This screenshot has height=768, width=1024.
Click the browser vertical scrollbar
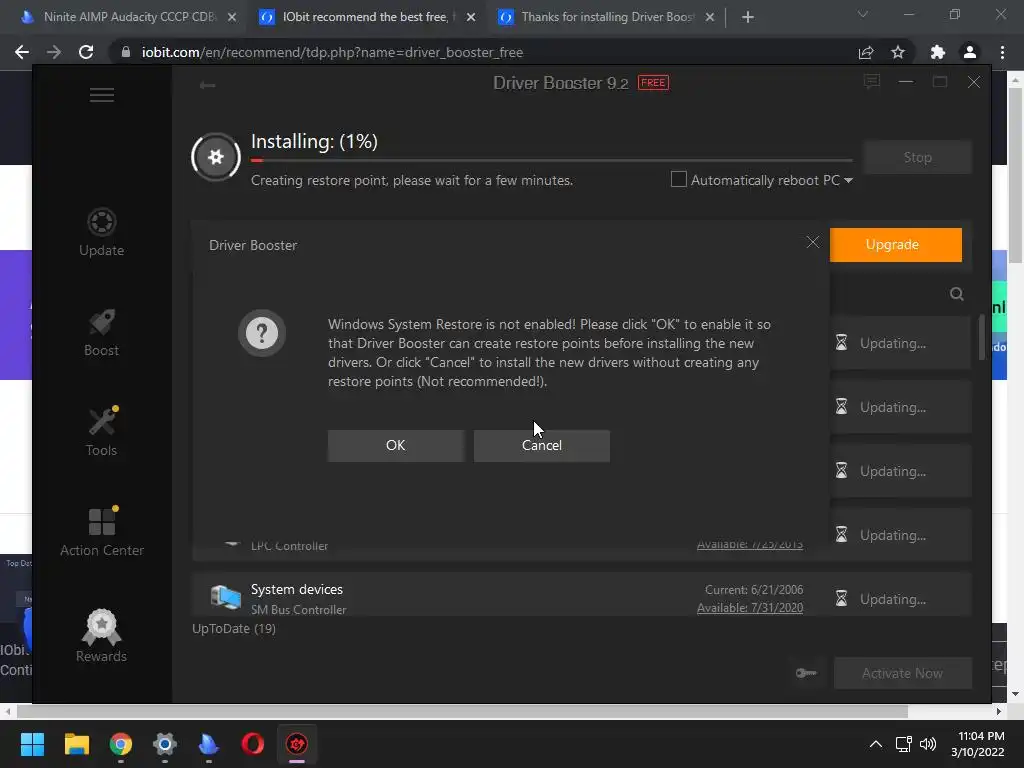1015,175
